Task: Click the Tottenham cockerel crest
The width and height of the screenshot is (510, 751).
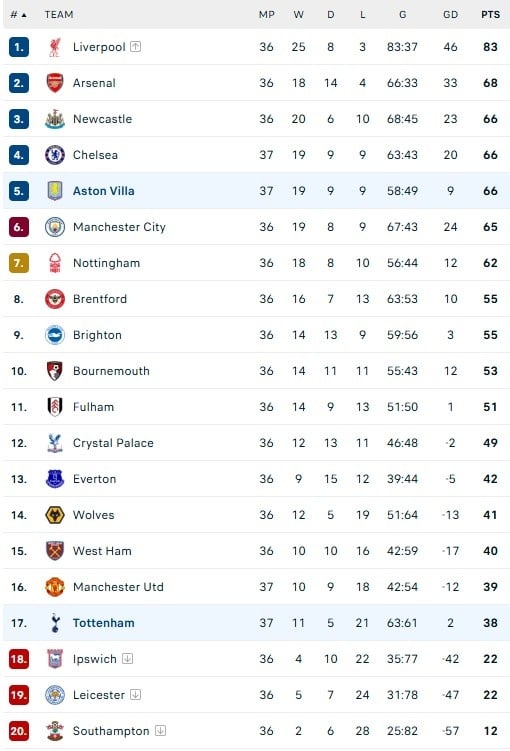Action: click(55, 623)
